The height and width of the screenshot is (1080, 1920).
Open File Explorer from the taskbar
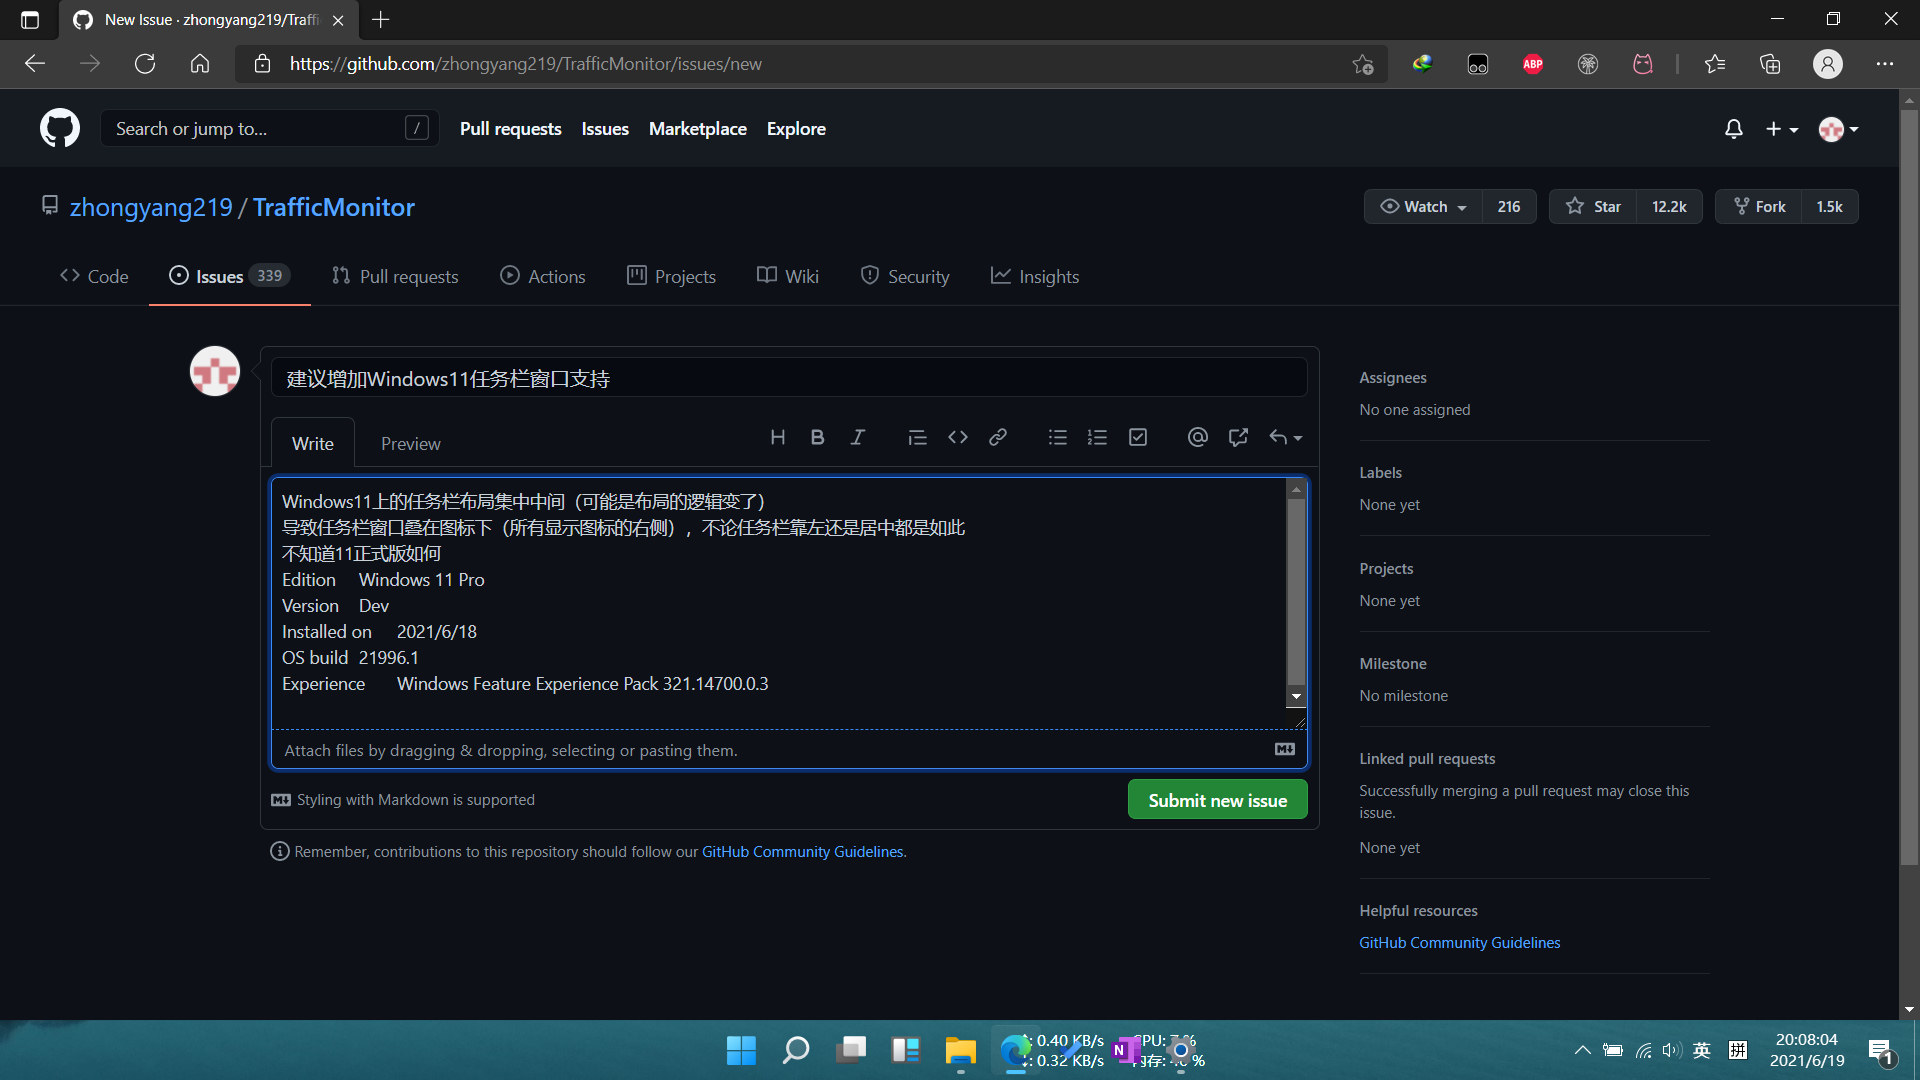(x=961, y=1050)
